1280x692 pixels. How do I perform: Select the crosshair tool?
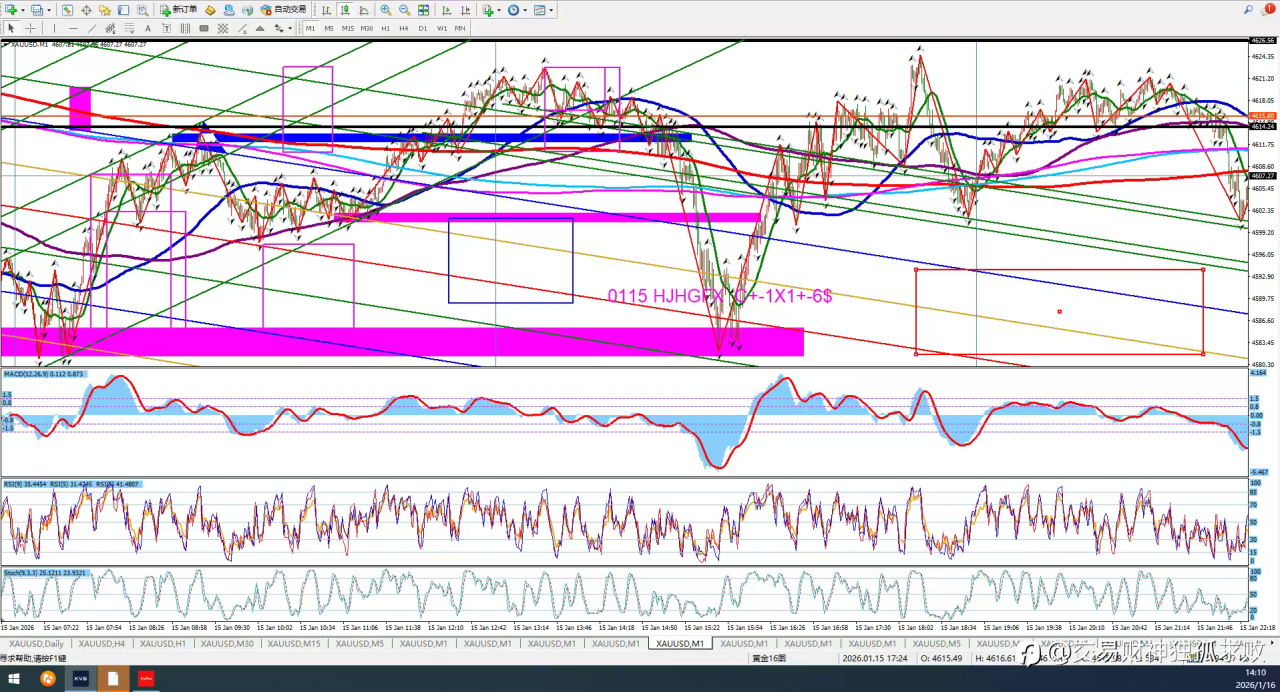[x=30, y=28]
